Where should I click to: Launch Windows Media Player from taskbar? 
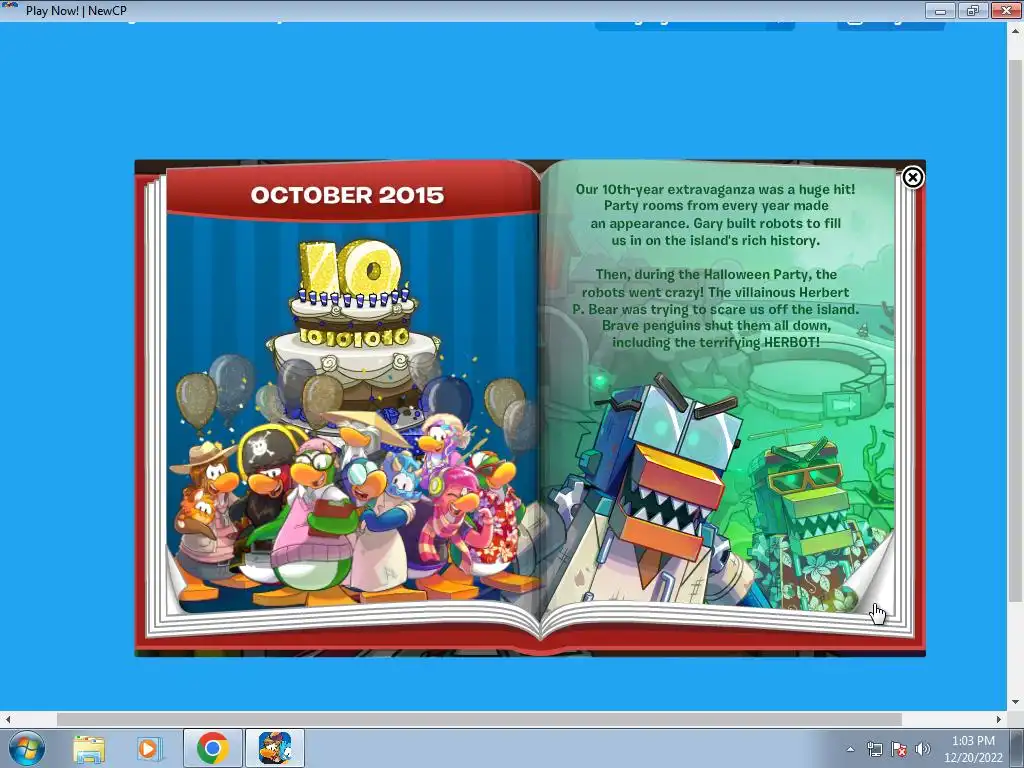150,748
